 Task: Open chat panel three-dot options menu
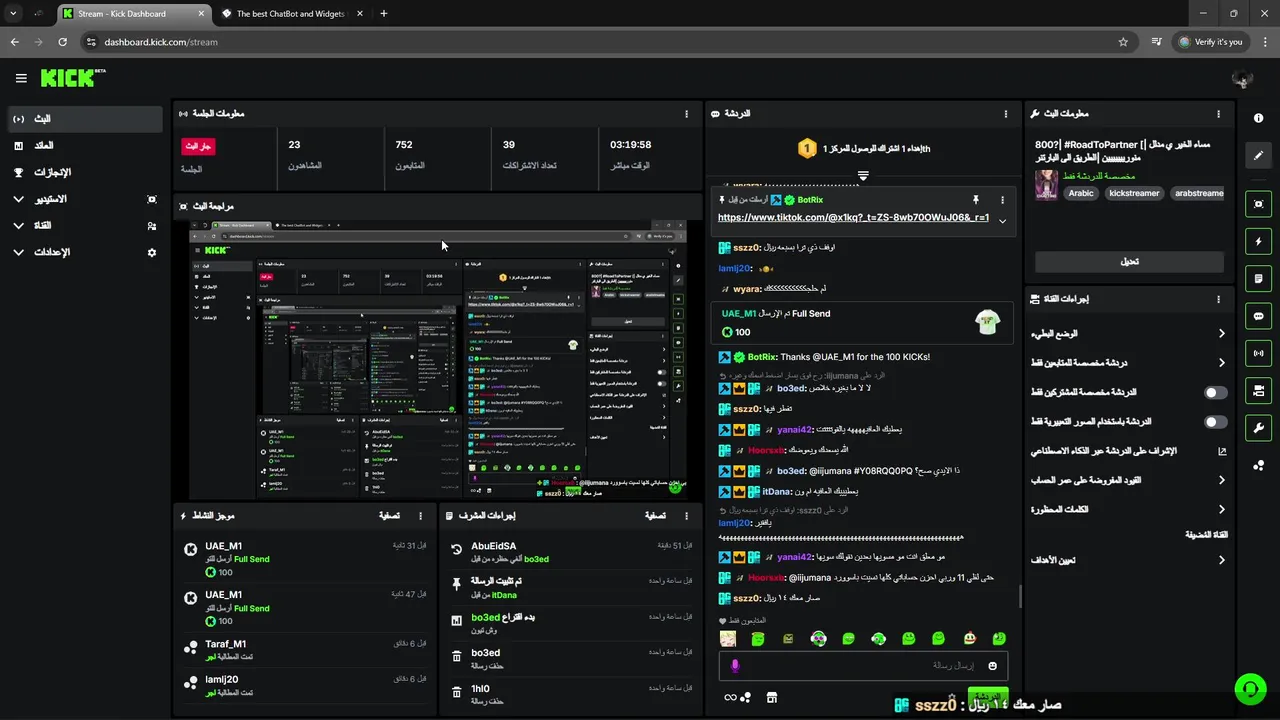(1006, 114)
